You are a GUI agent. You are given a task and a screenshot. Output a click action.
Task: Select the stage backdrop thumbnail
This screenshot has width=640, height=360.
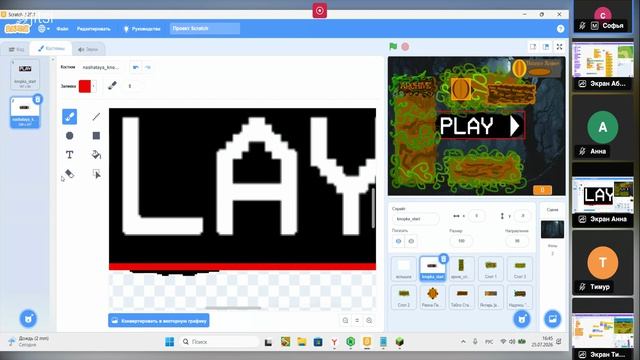[552, 229]
